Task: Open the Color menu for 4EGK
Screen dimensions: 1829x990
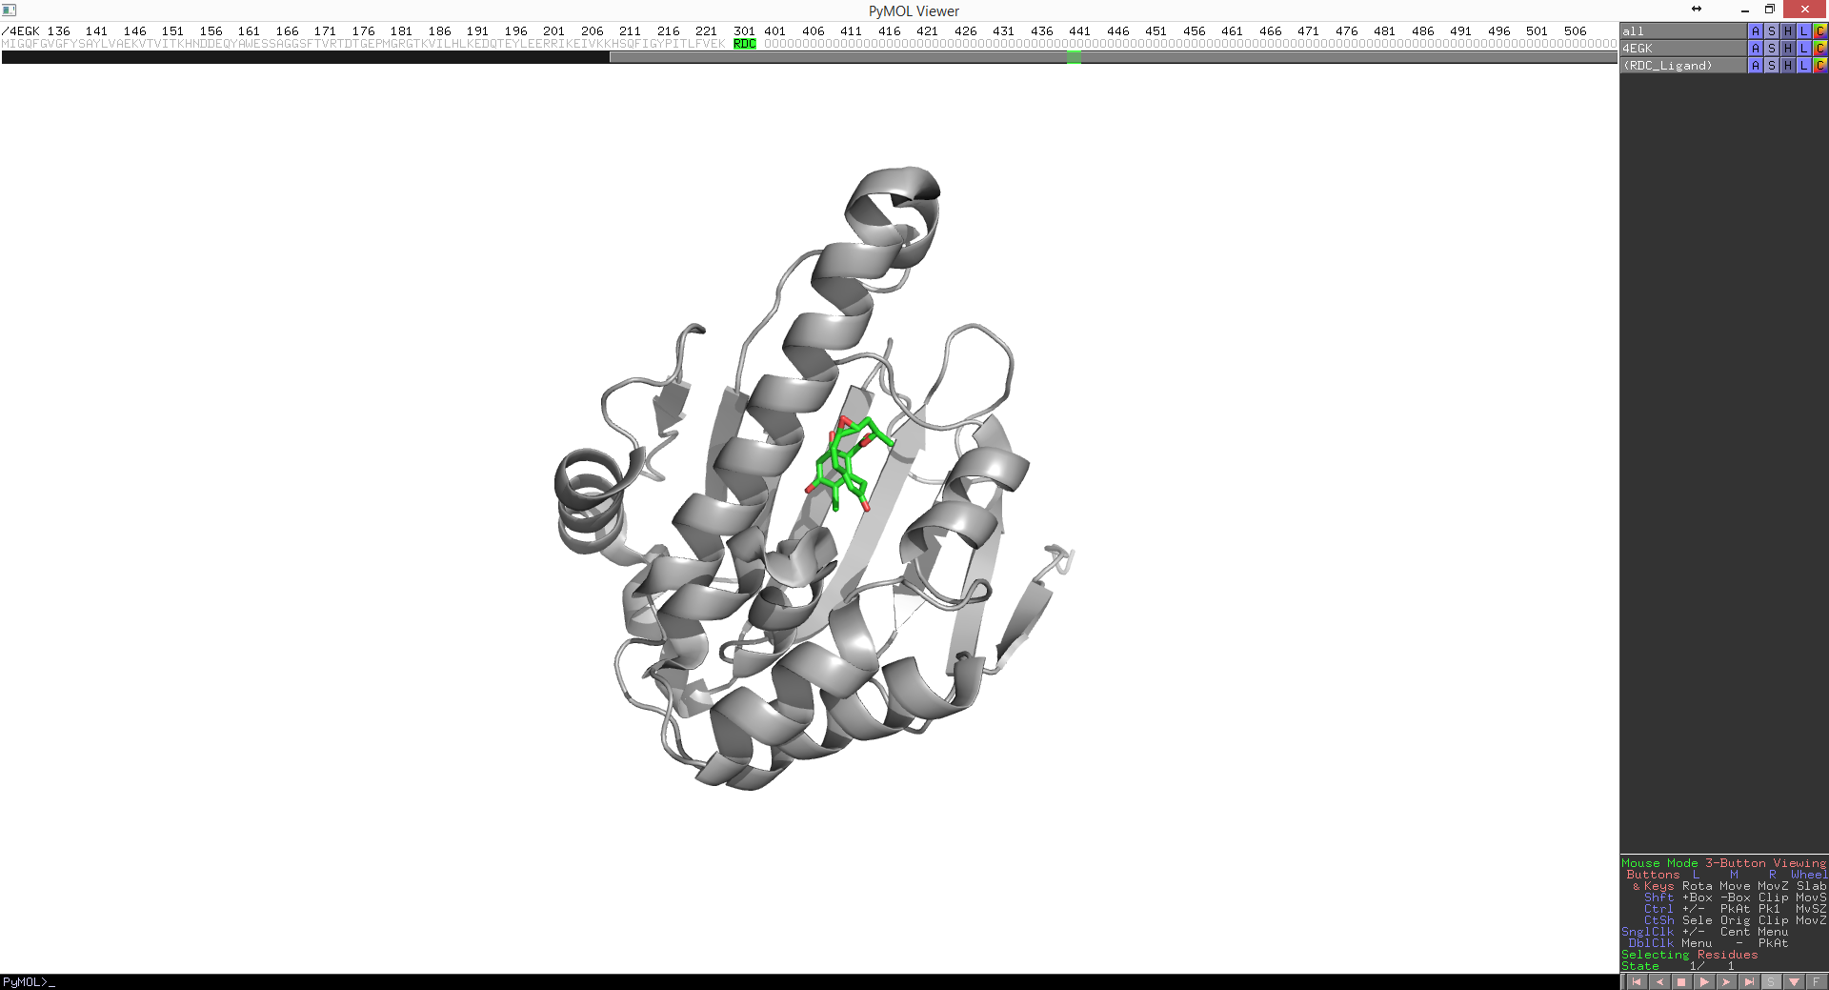Action: click(1820, 48)
